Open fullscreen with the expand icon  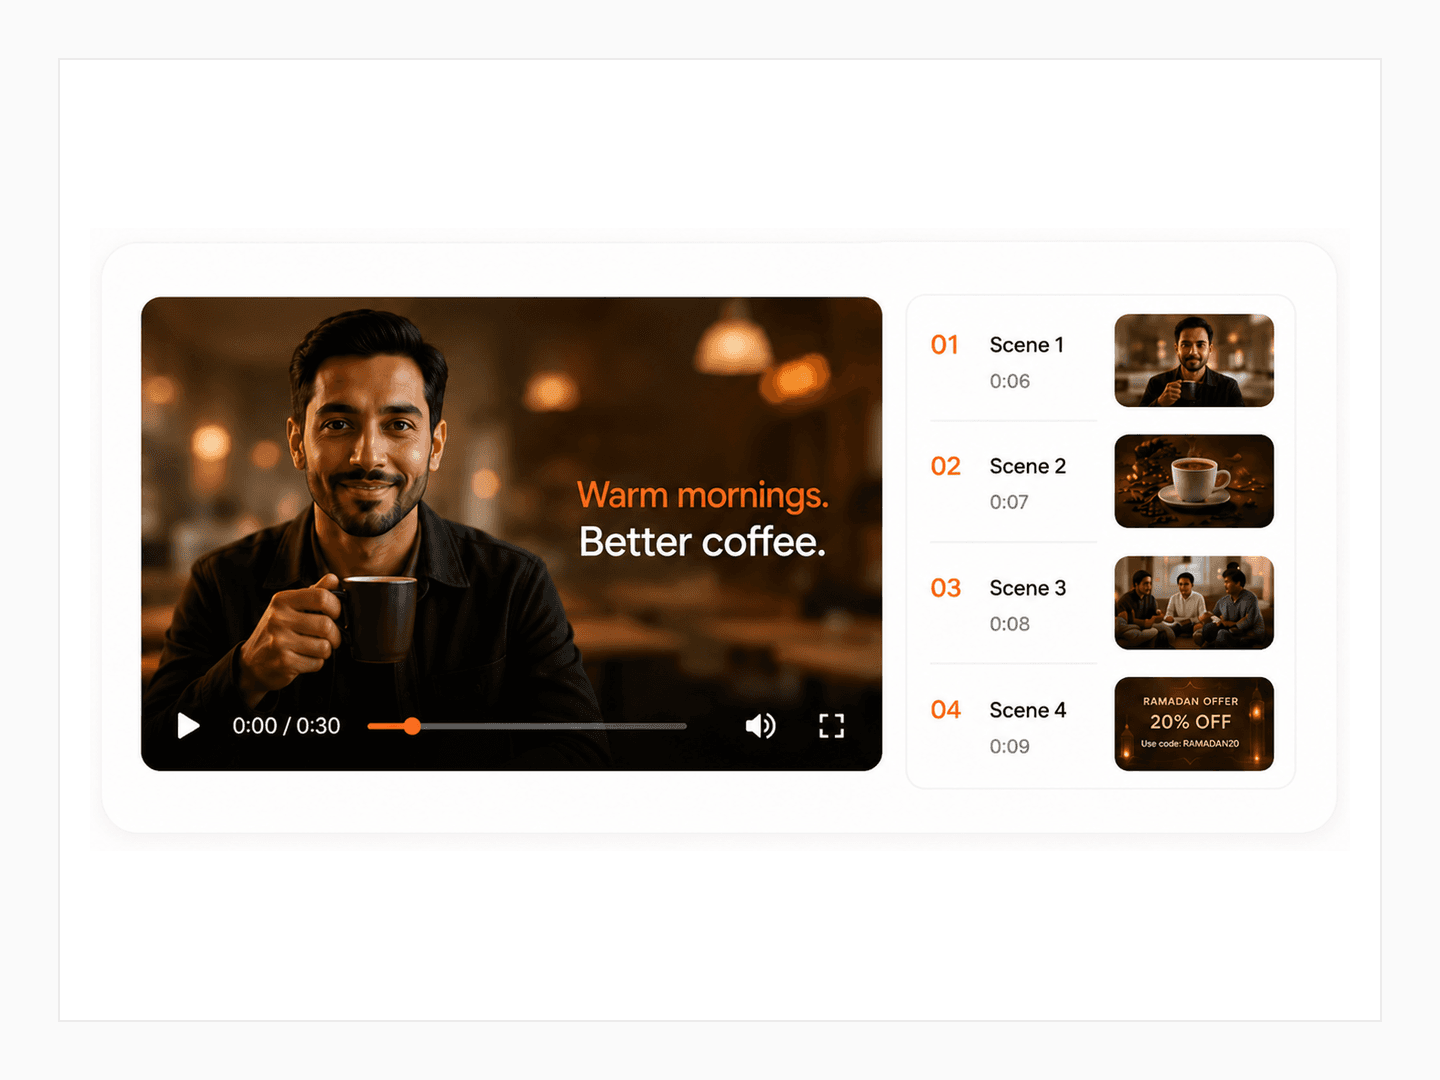[x=832, y=726]
